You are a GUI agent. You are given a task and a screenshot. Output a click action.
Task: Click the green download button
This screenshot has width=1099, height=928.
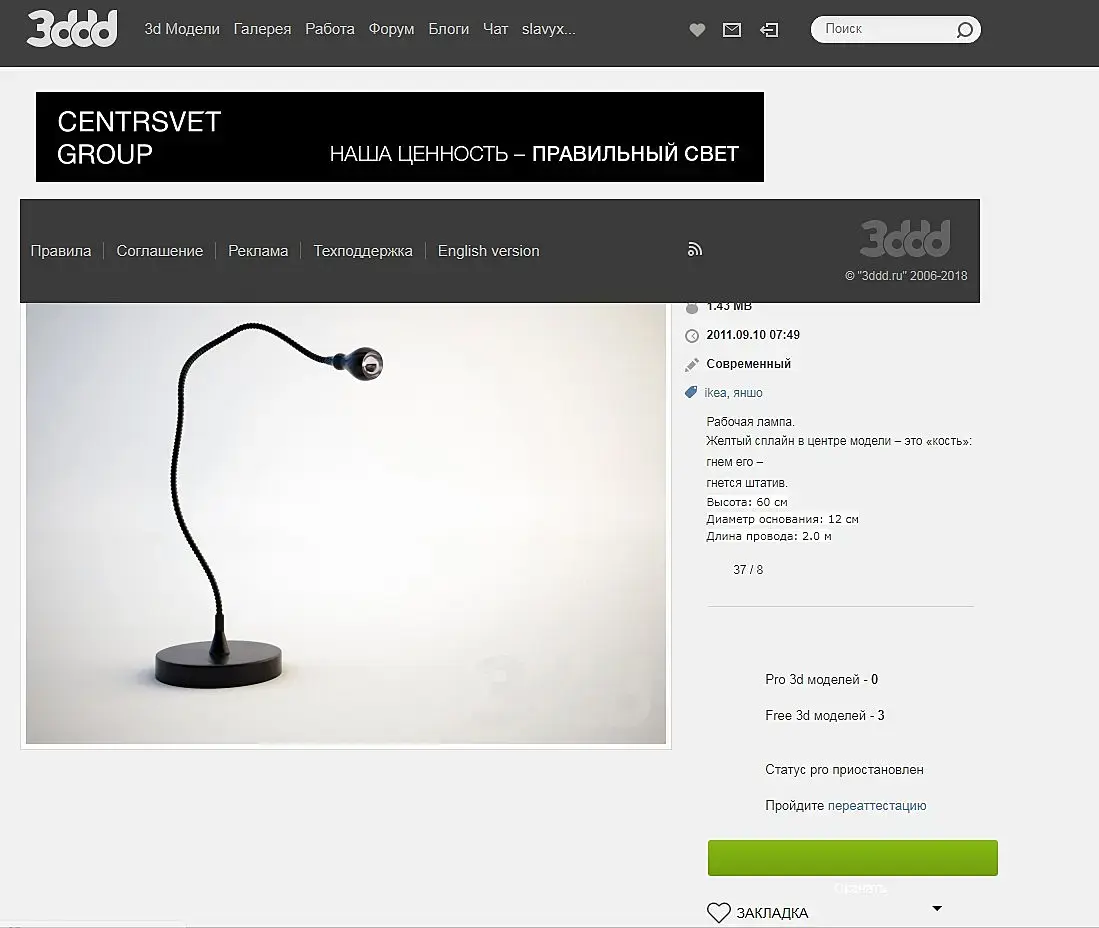[x=852, y=858]
